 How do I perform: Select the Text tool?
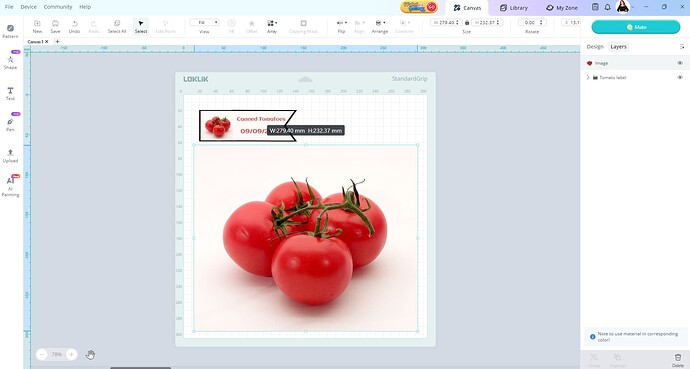10,93
